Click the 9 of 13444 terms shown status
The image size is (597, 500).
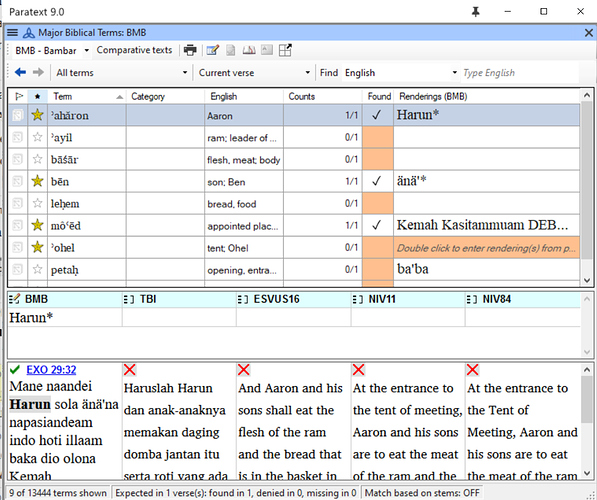pyautogui.click(x=58, y=493)
